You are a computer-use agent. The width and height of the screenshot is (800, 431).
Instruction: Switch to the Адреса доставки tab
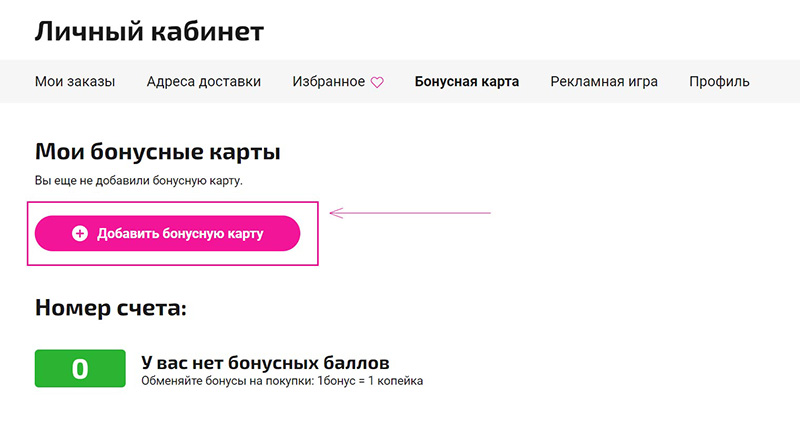pos(203,82)
